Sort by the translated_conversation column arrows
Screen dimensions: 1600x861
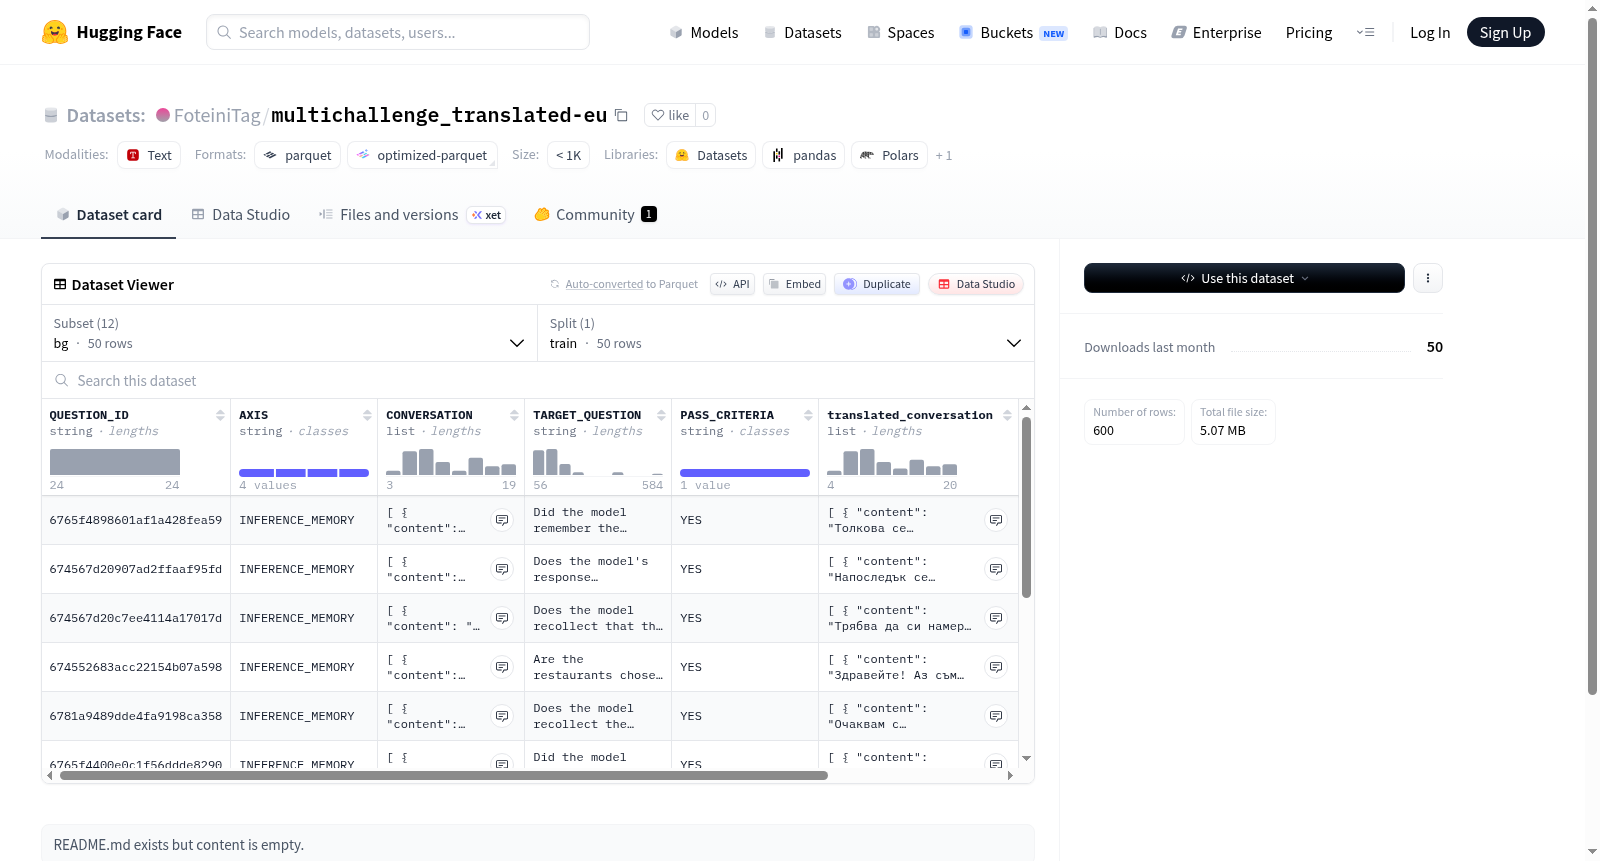point(1007,415)
